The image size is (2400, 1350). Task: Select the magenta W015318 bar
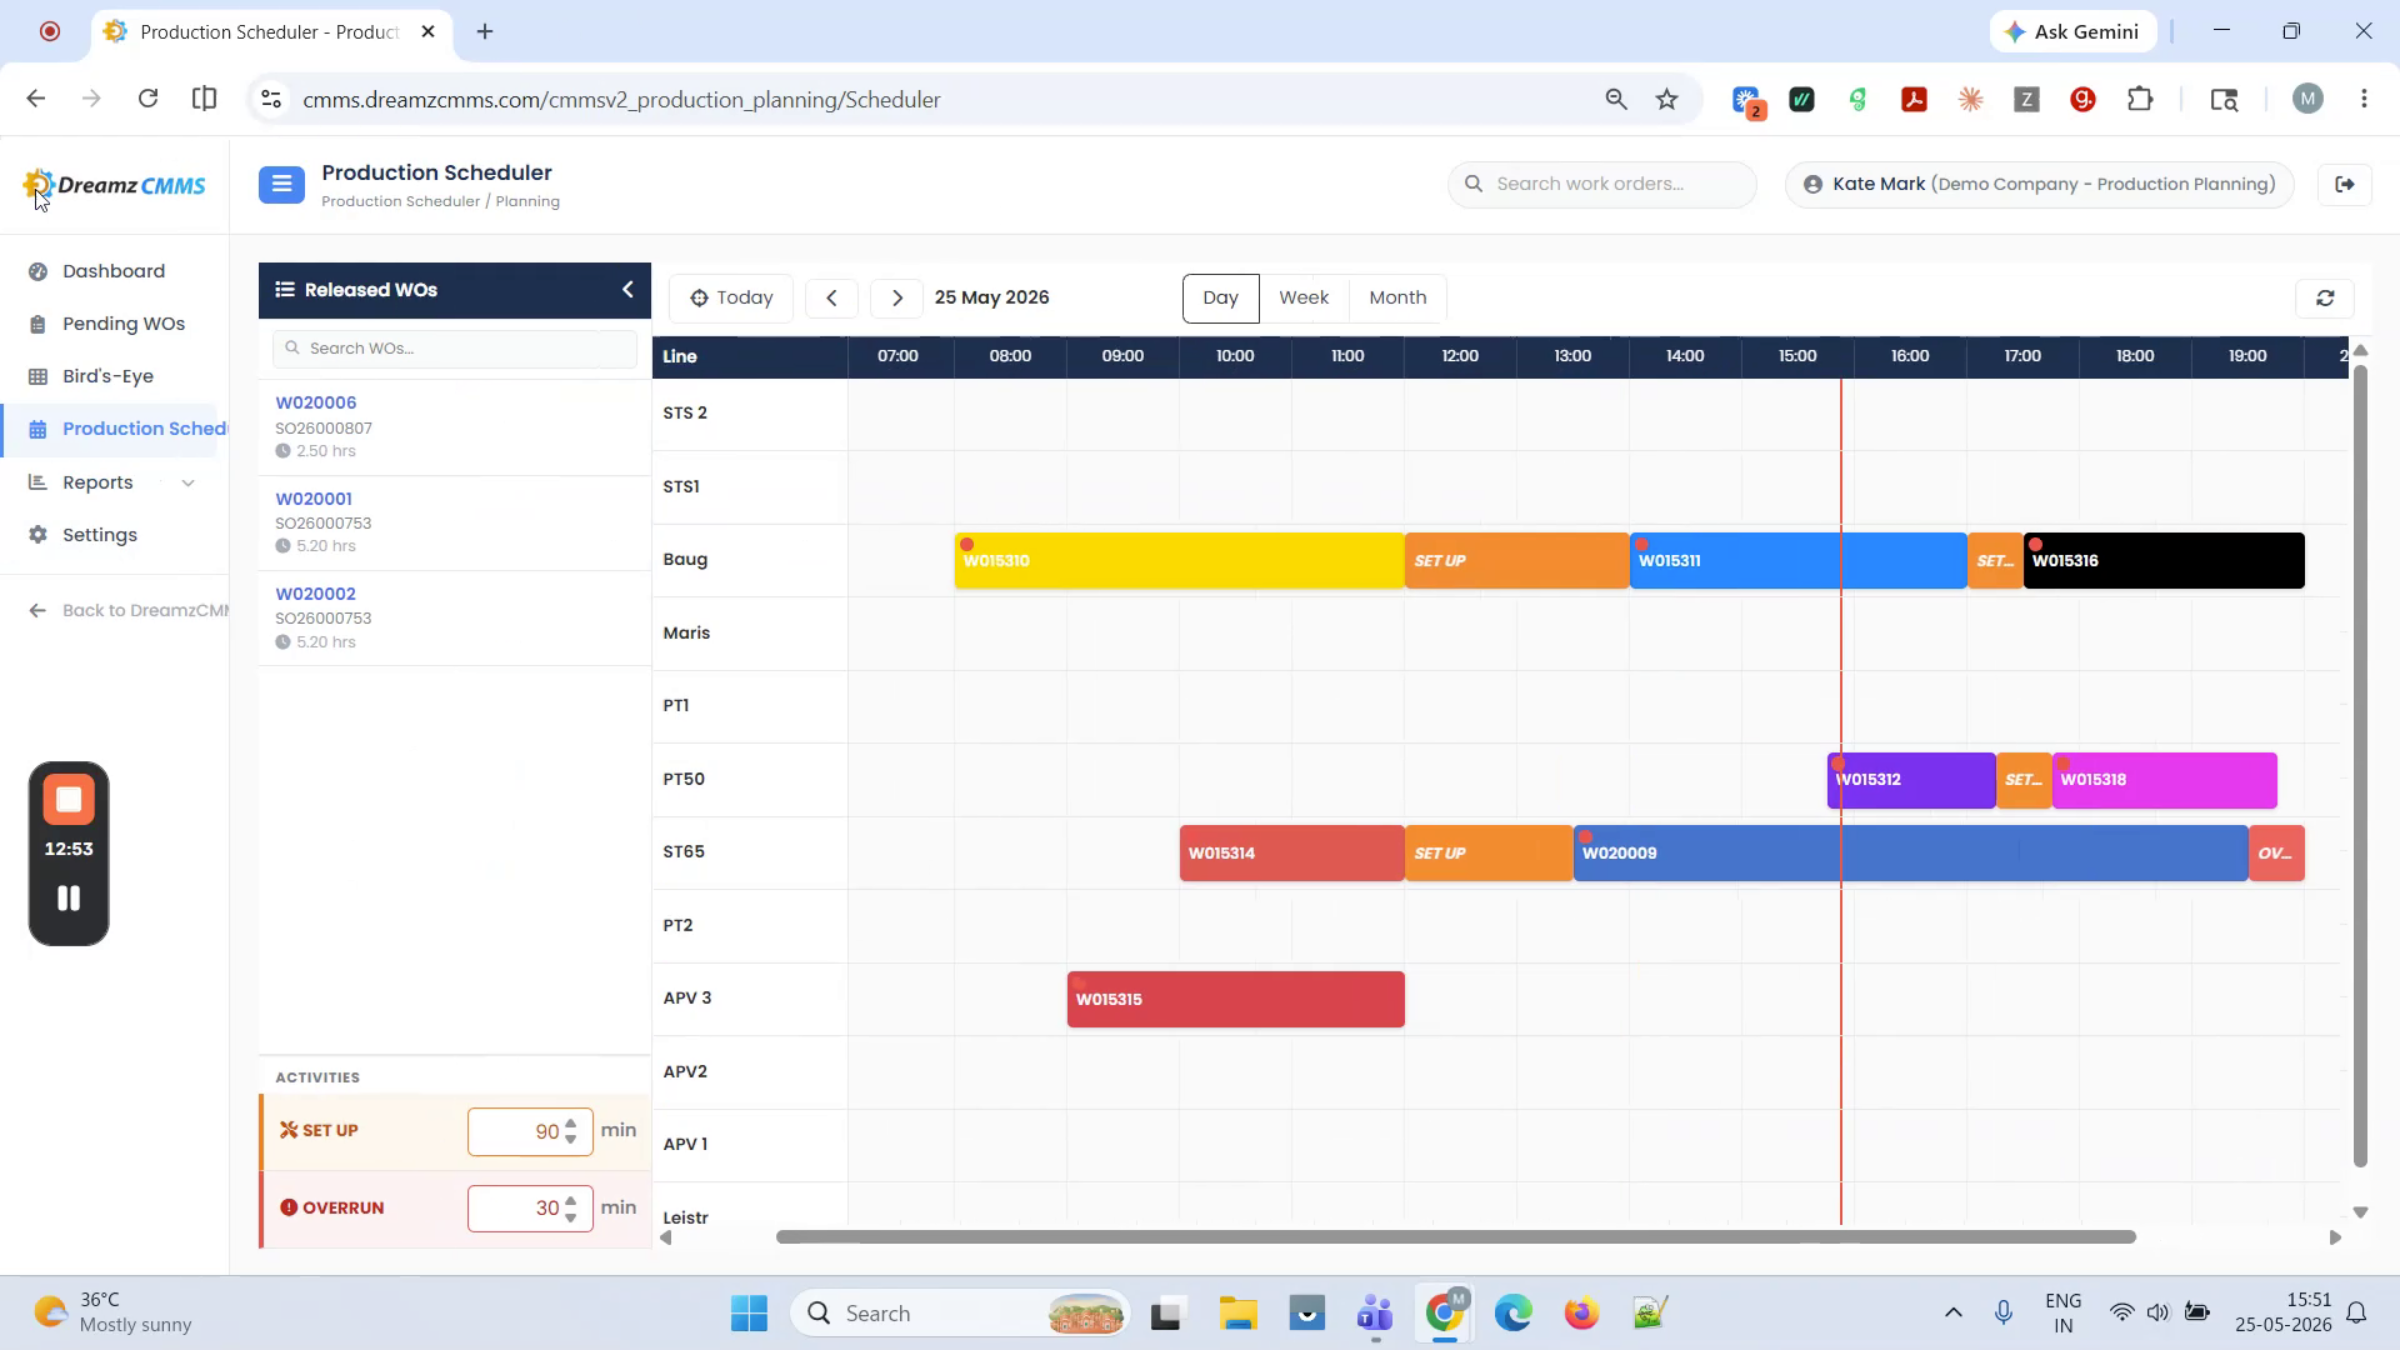pyautogui.click(x=2164, y=780)
